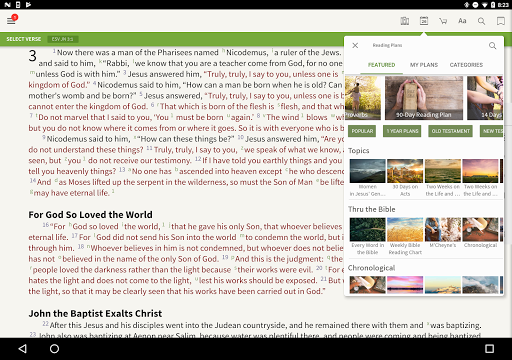Tap the large chapter number 3
Screen dimensions: 512x360
(32, 56)
